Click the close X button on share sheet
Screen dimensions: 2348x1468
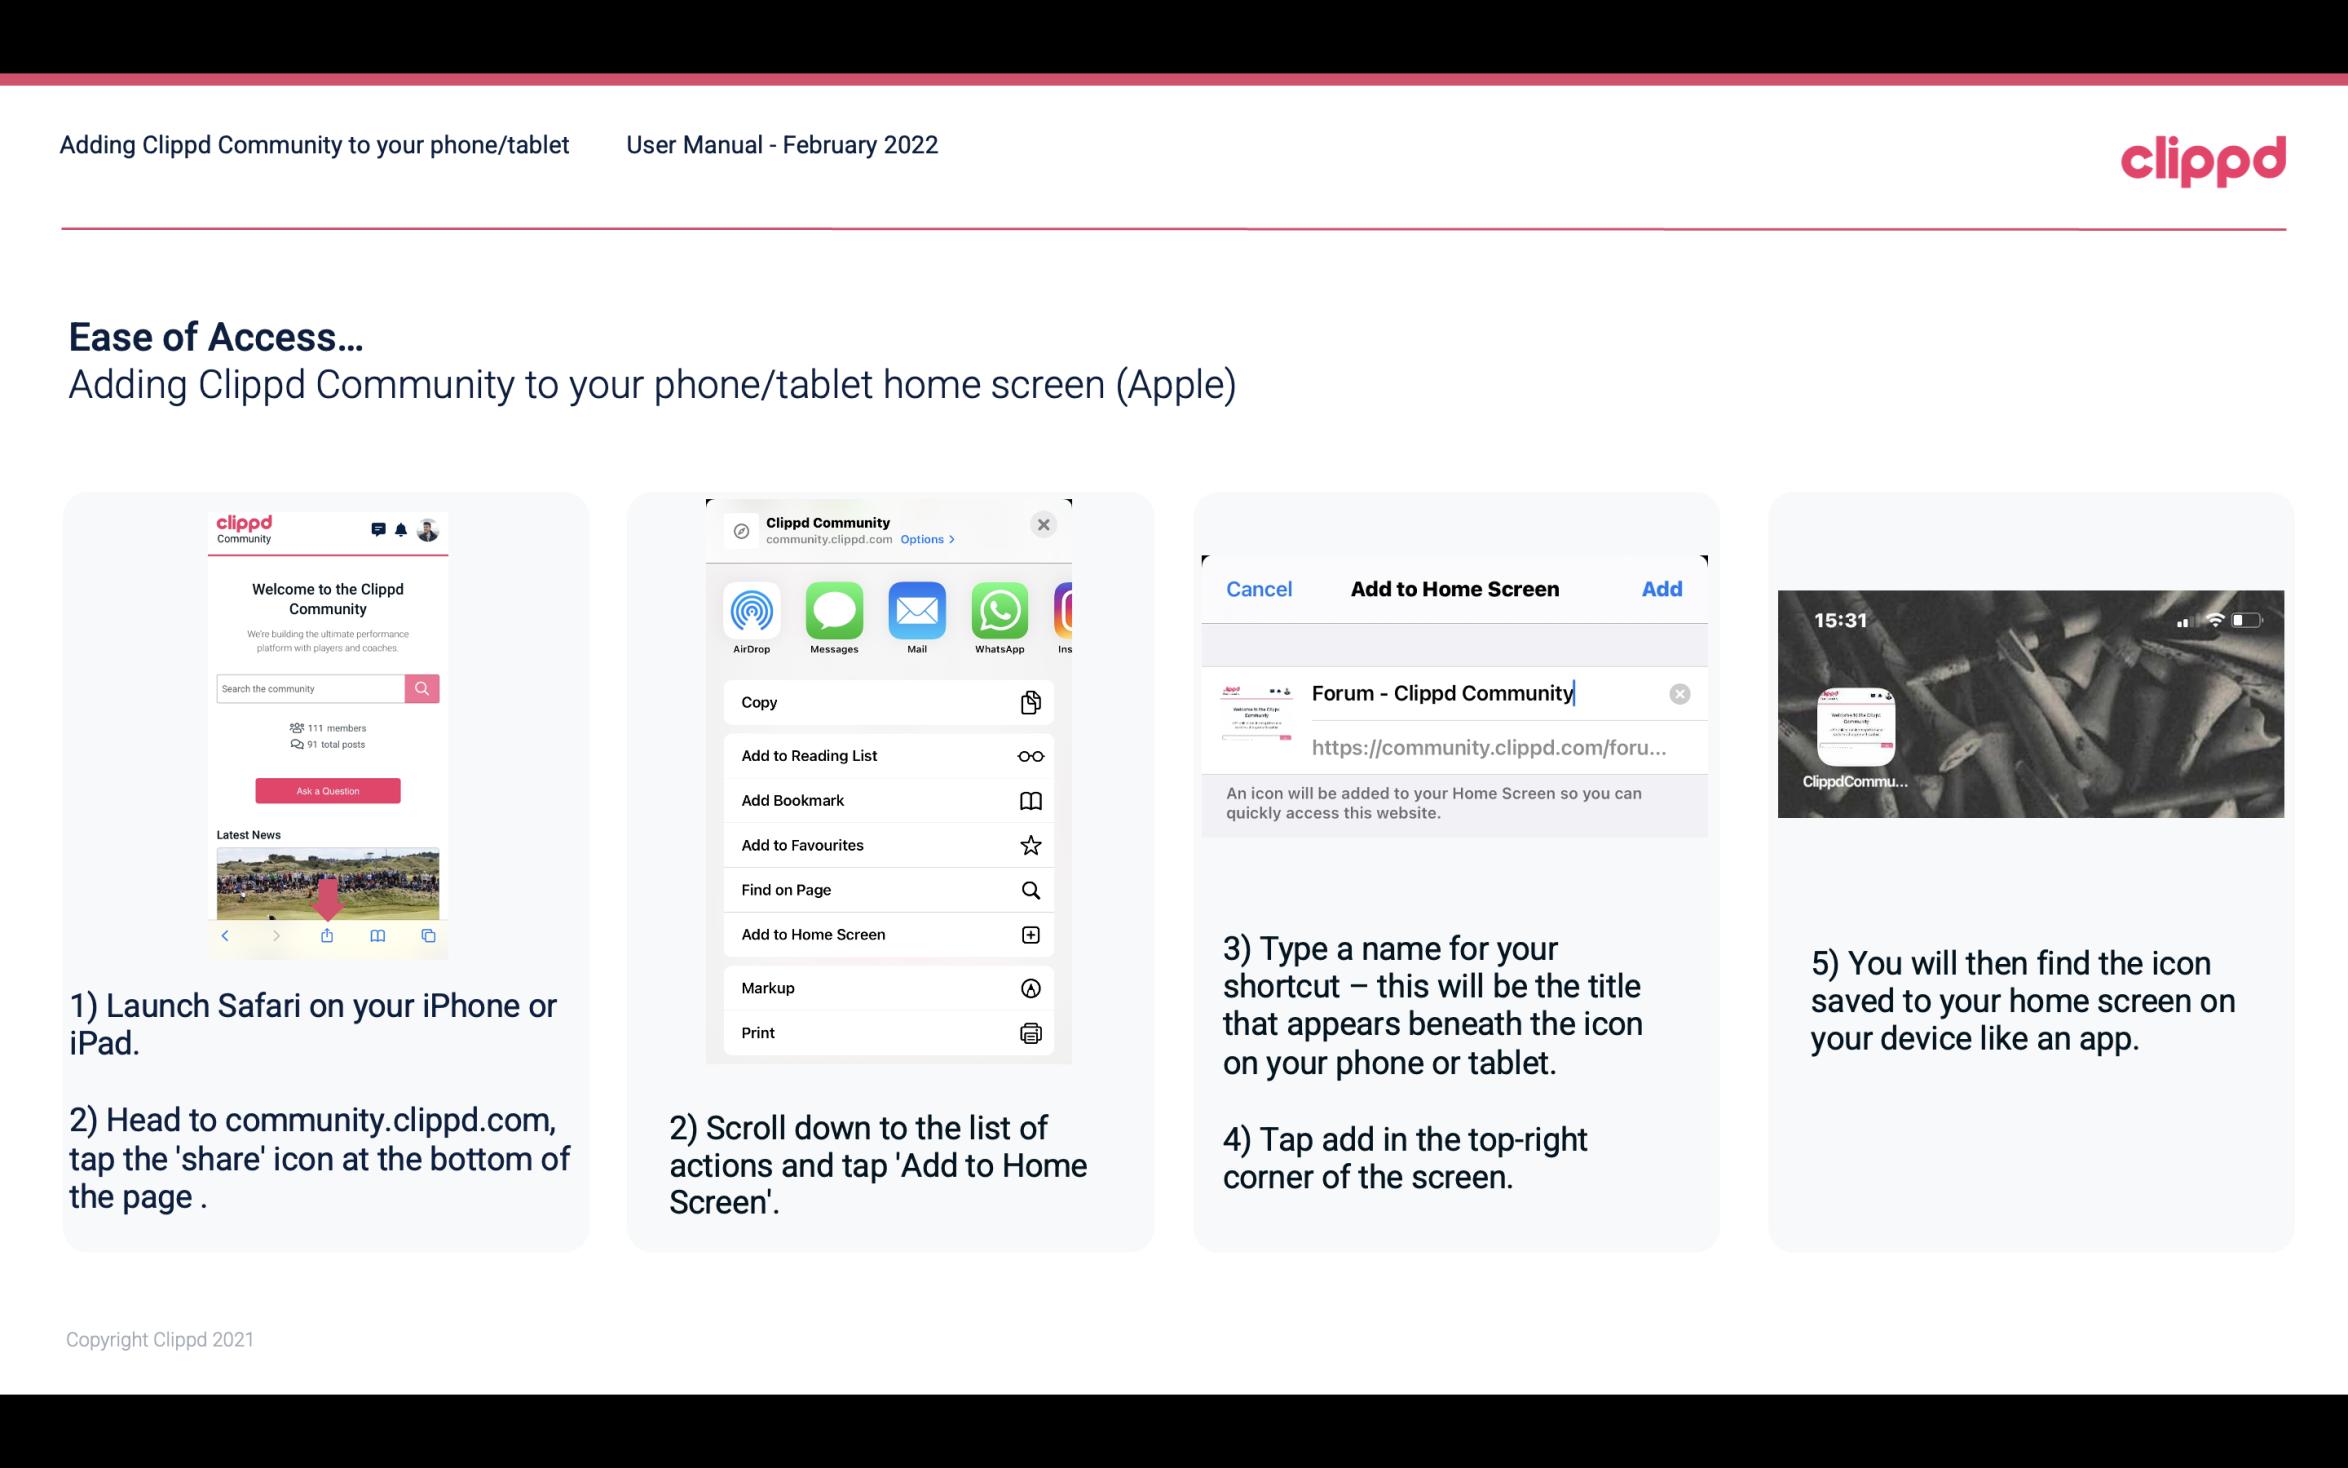(1043, 524)
